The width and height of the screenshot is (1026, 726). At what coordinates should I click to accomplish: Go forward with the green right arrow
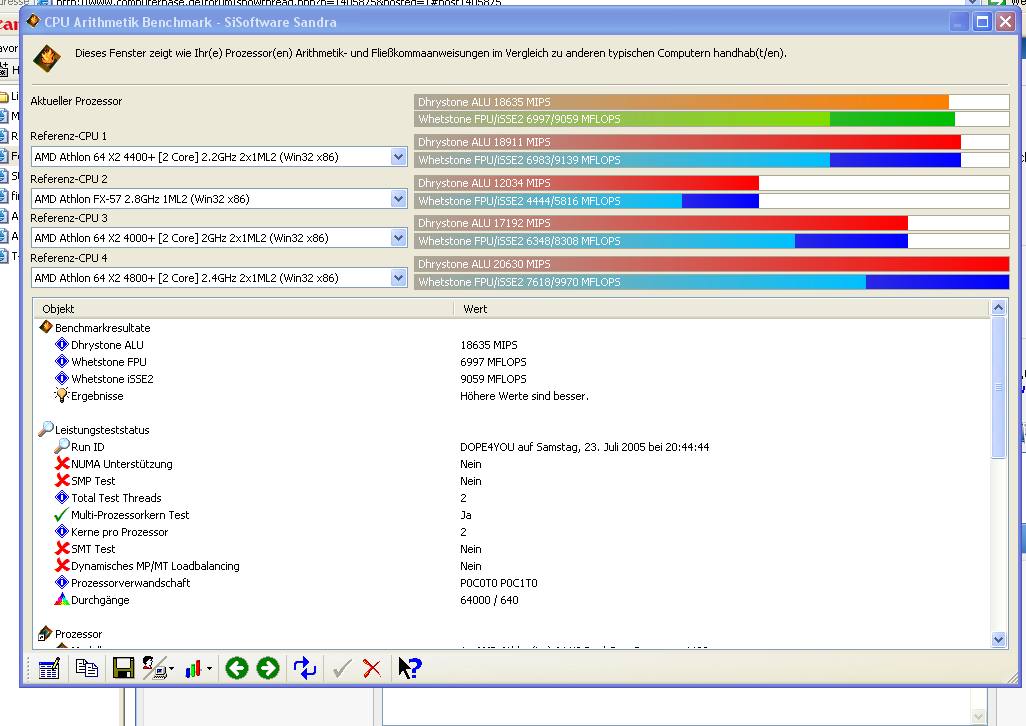click(268, 668)
